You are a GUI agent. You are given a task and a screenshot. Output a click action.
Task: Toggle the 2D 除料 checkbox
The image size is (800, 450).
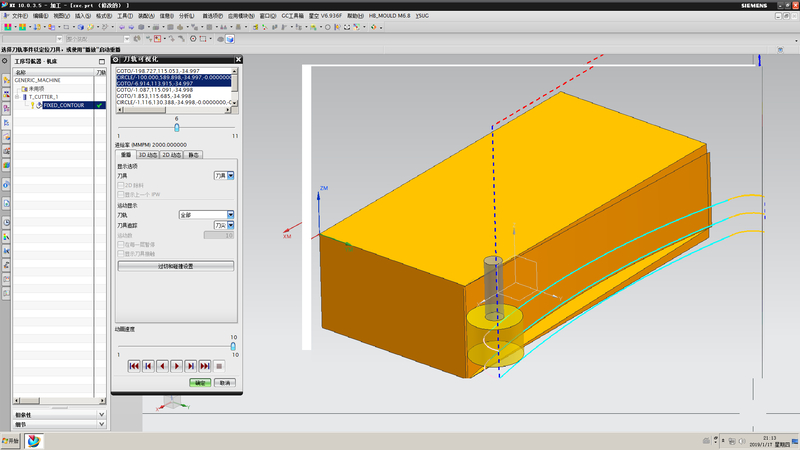click(121, 185)
